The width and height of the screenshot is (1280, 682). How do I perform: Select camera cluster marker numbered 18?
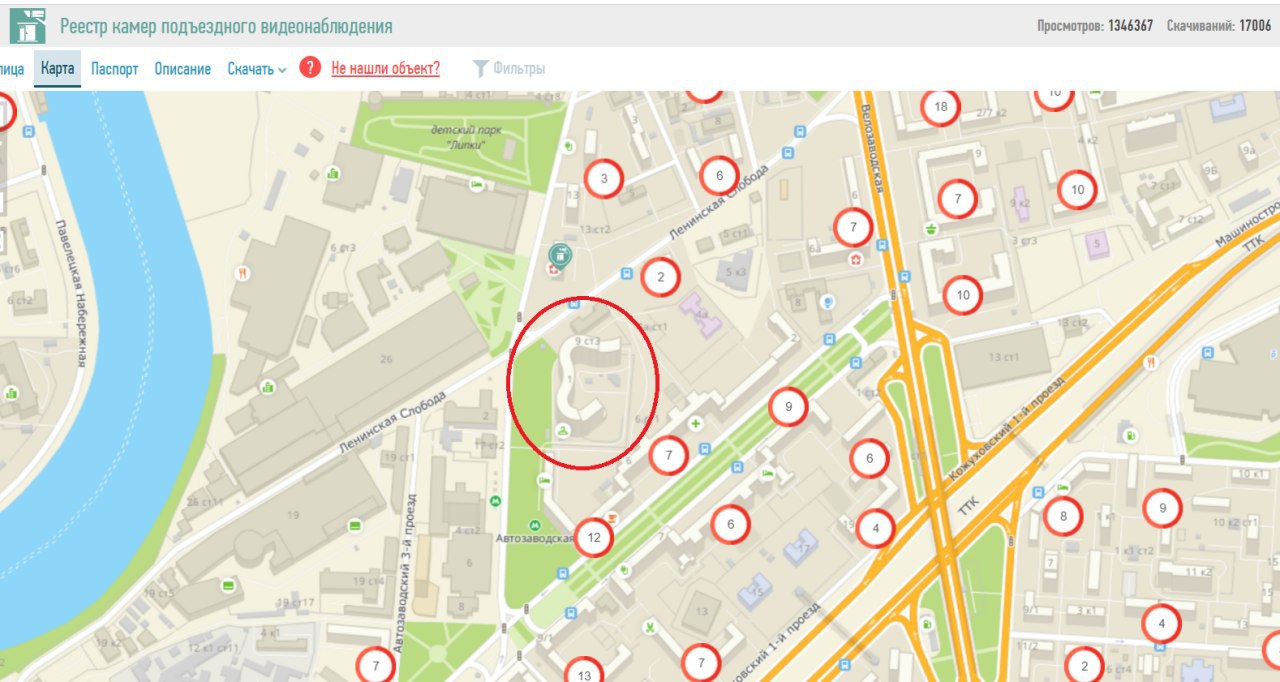[940, 107]
